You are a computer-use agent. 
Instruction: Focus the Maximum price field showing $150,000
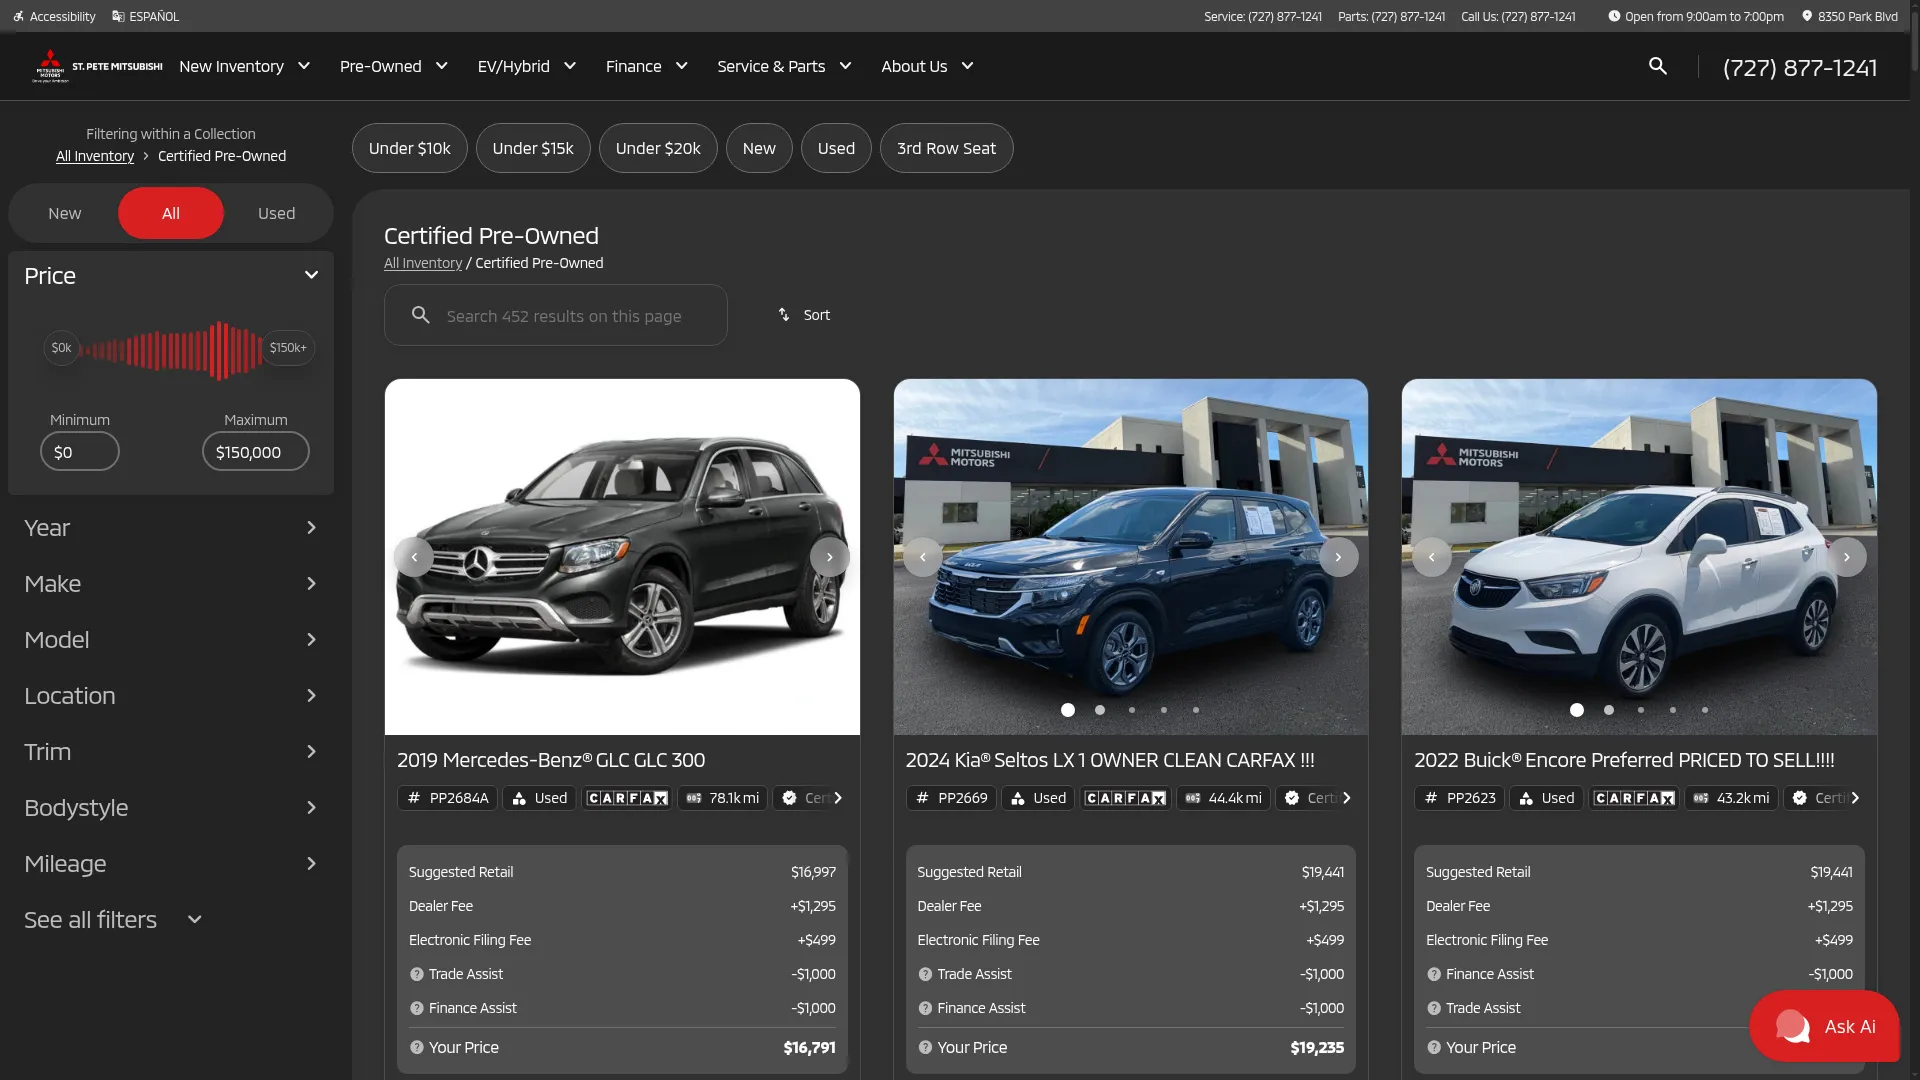point(256,452)
